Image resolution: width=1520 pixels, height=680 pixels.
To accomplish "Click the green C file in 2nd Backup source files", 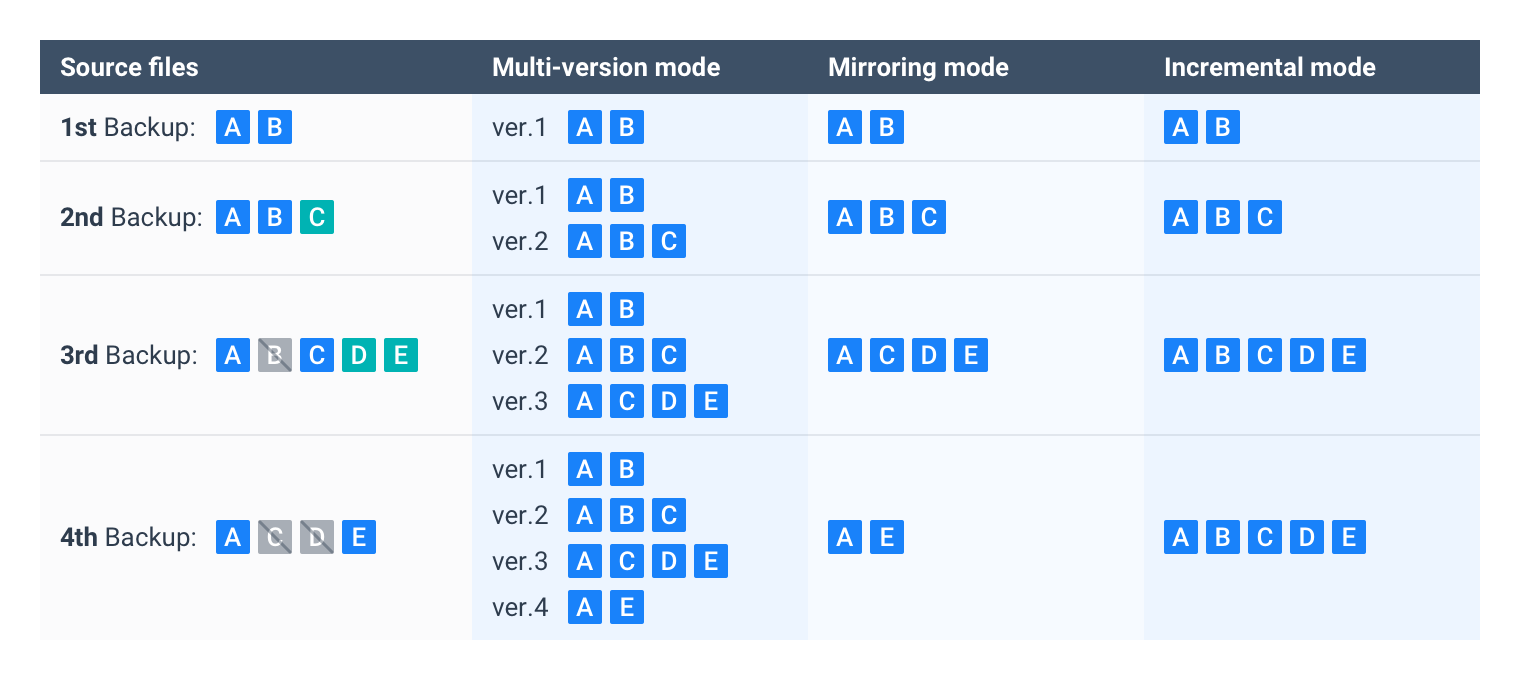I will 316,217.
